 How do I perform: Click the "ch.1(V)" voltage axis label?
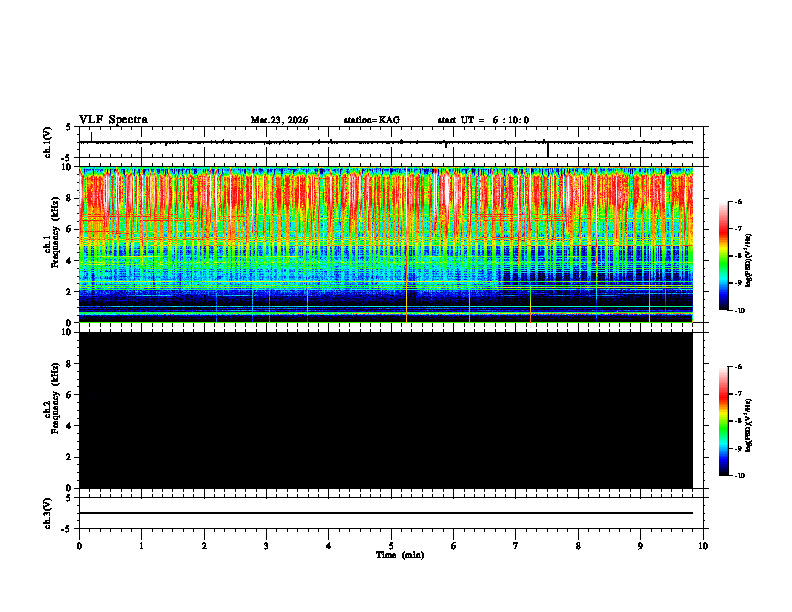(48, 142)
